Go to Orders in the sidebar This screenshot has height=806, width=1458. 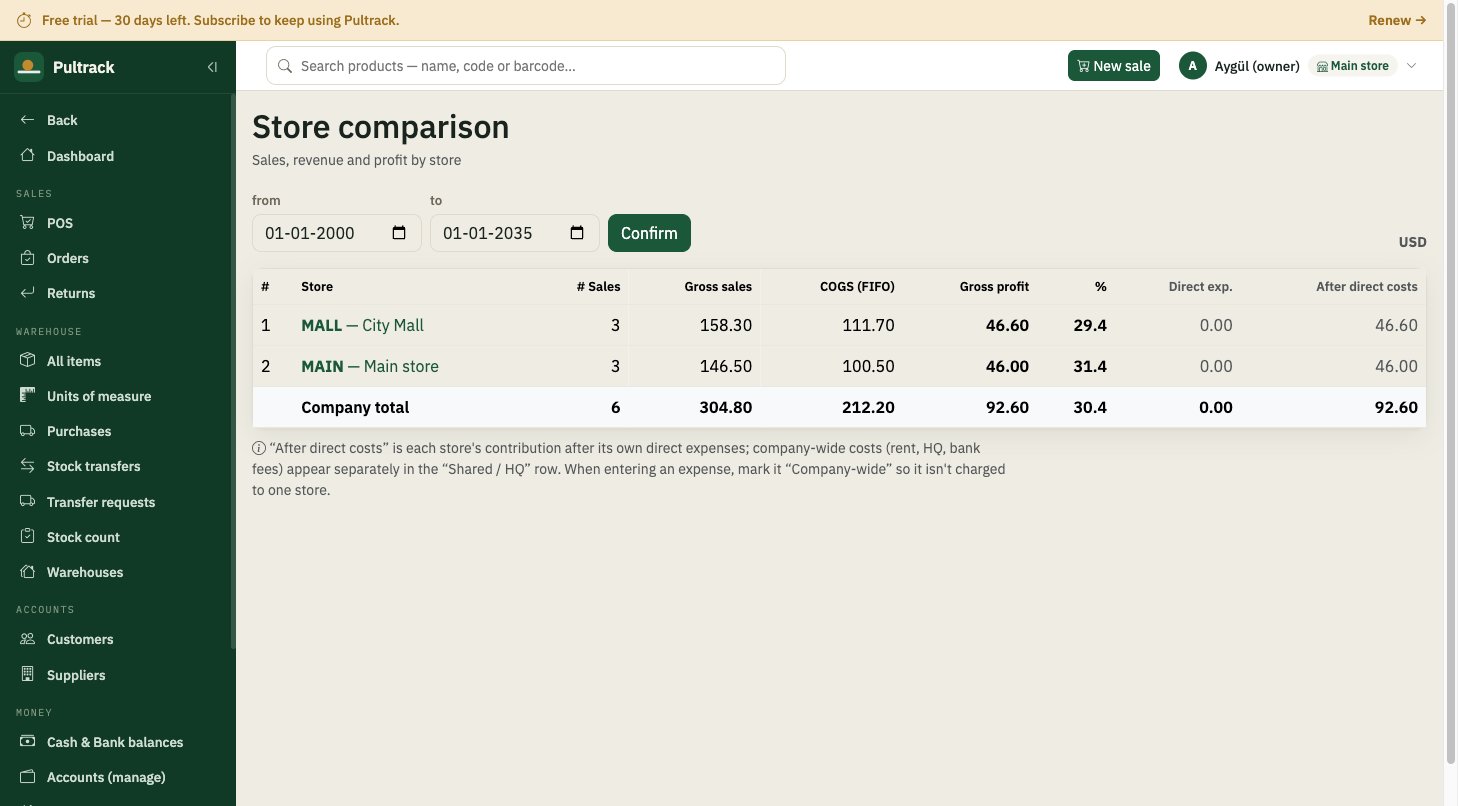click(x=116, y=258)
